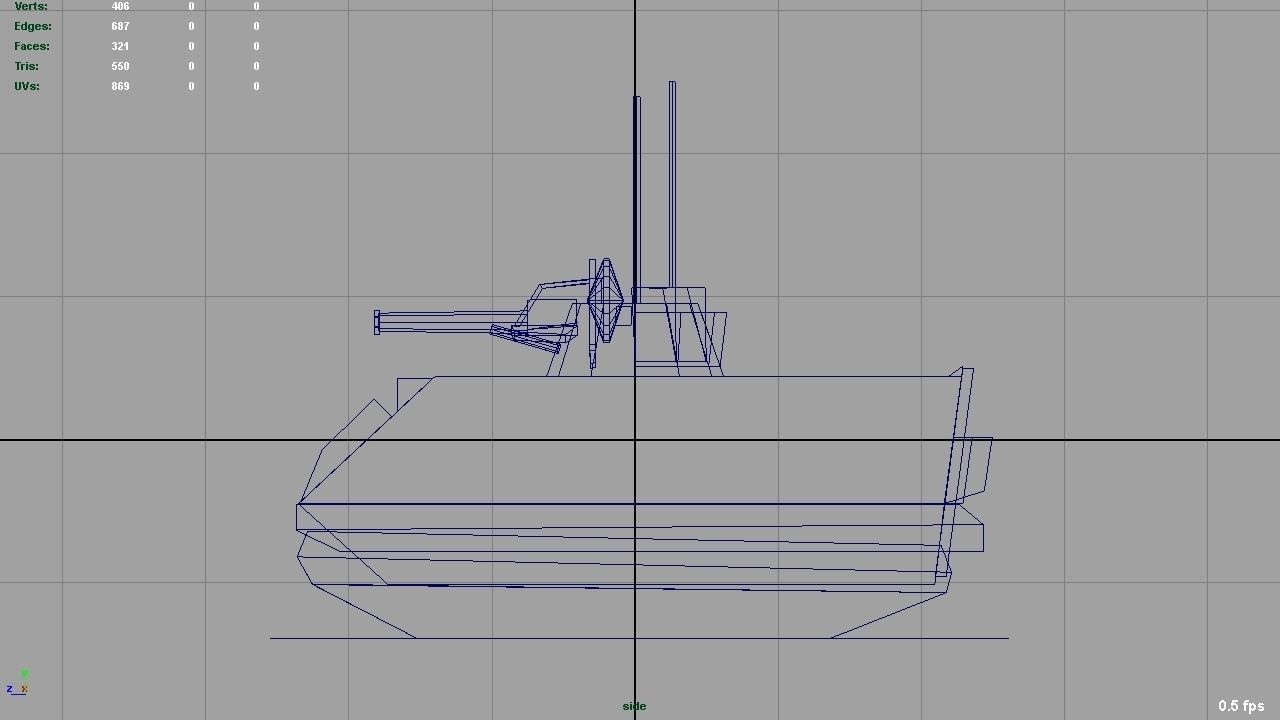Click the 'UVs:' heads-up label
The height and width of the screenshot is (720, 1280).
coord(27,86)
